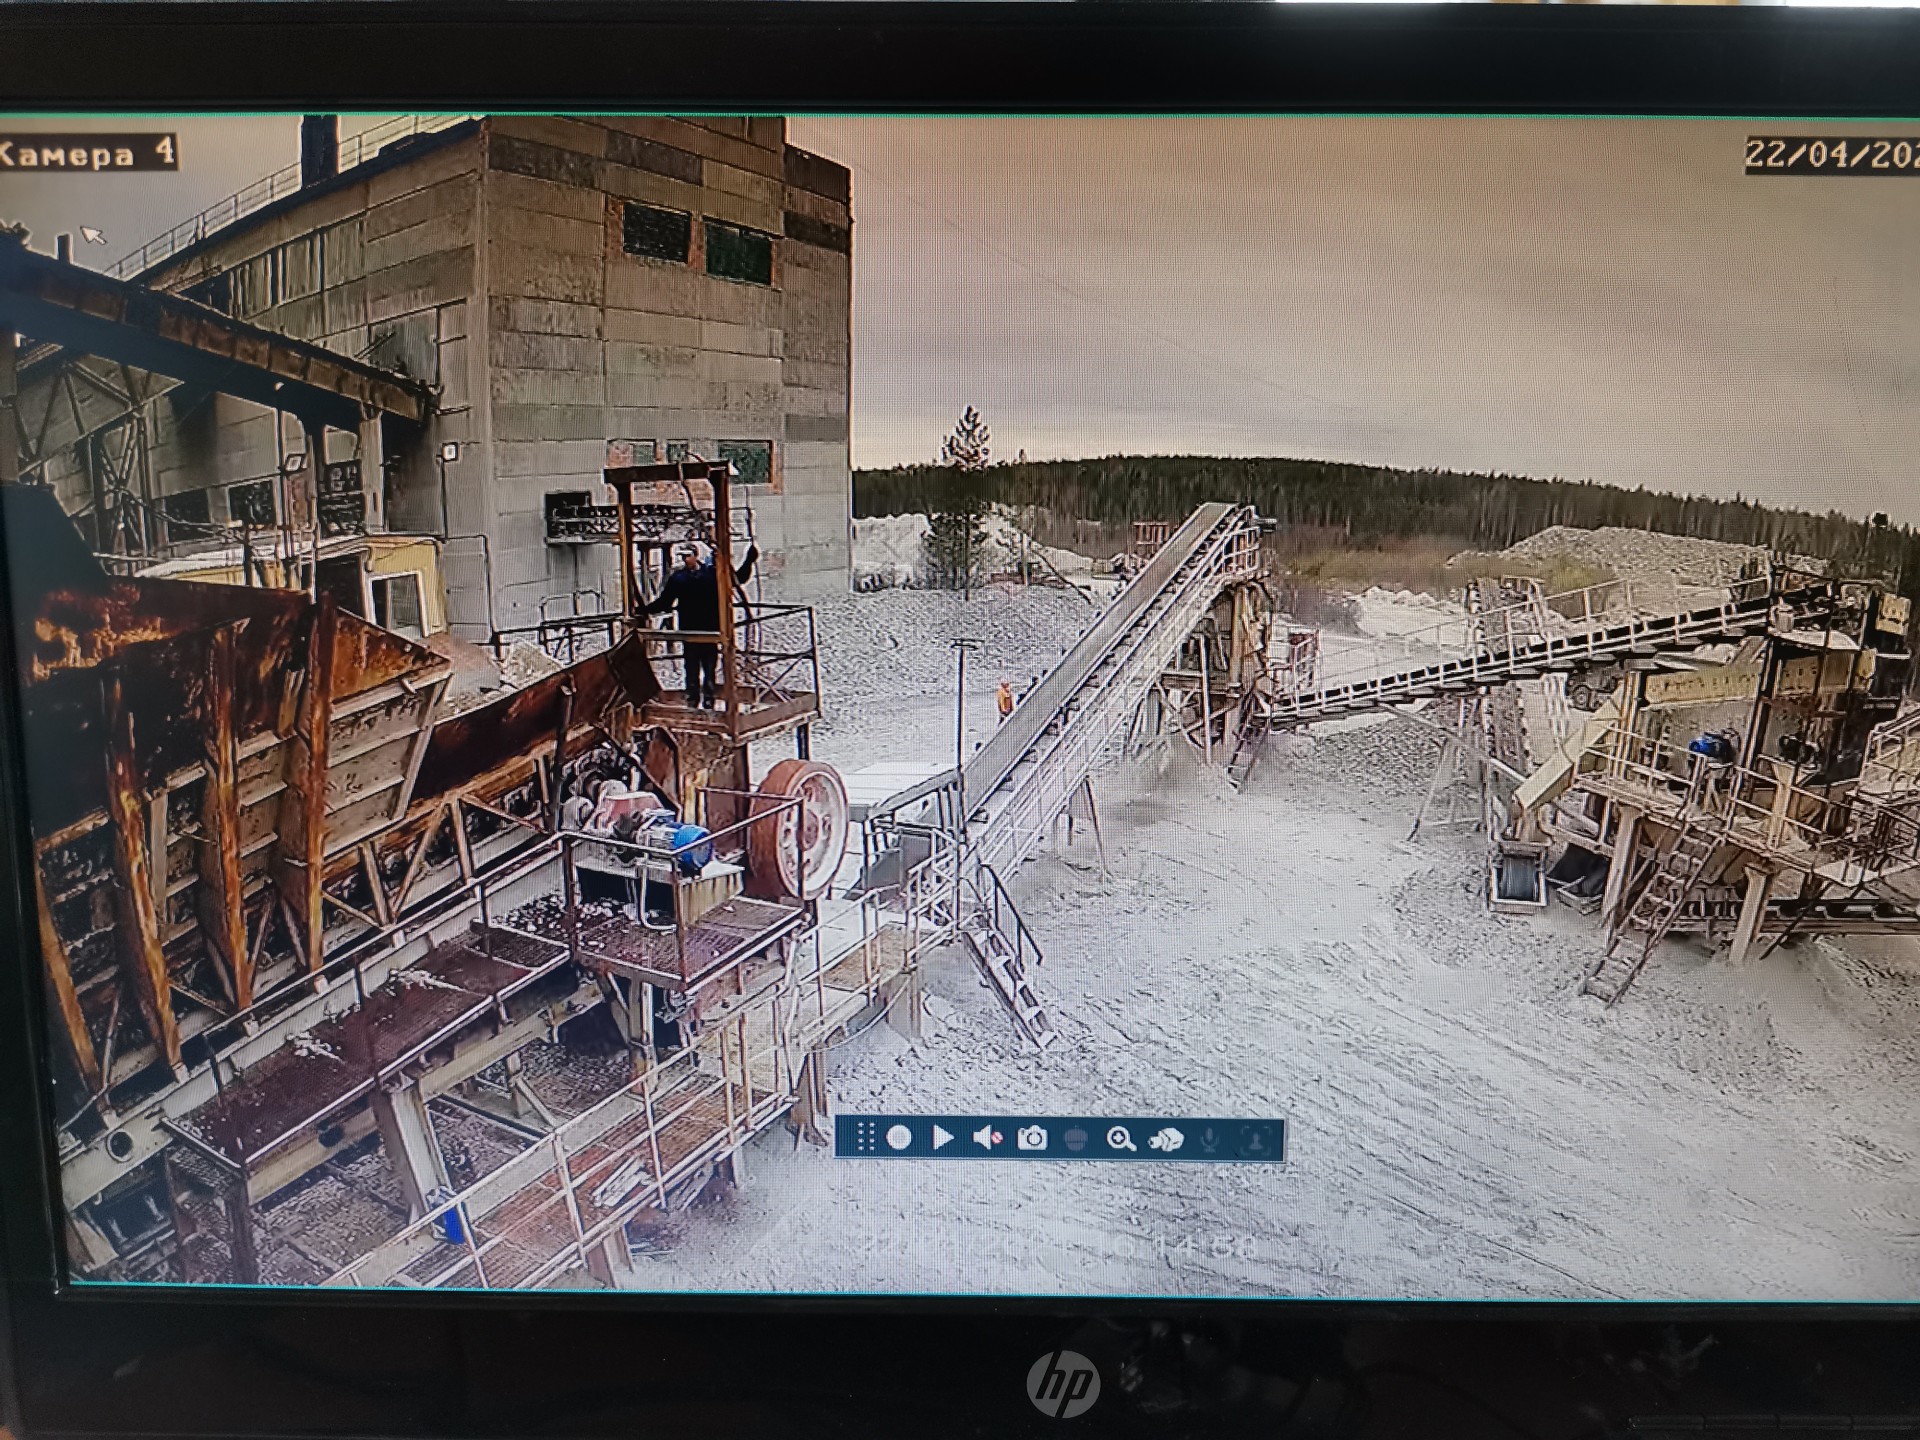
Task: Toggle the muted speaker audio icon
Action: tap(988, 1138)
